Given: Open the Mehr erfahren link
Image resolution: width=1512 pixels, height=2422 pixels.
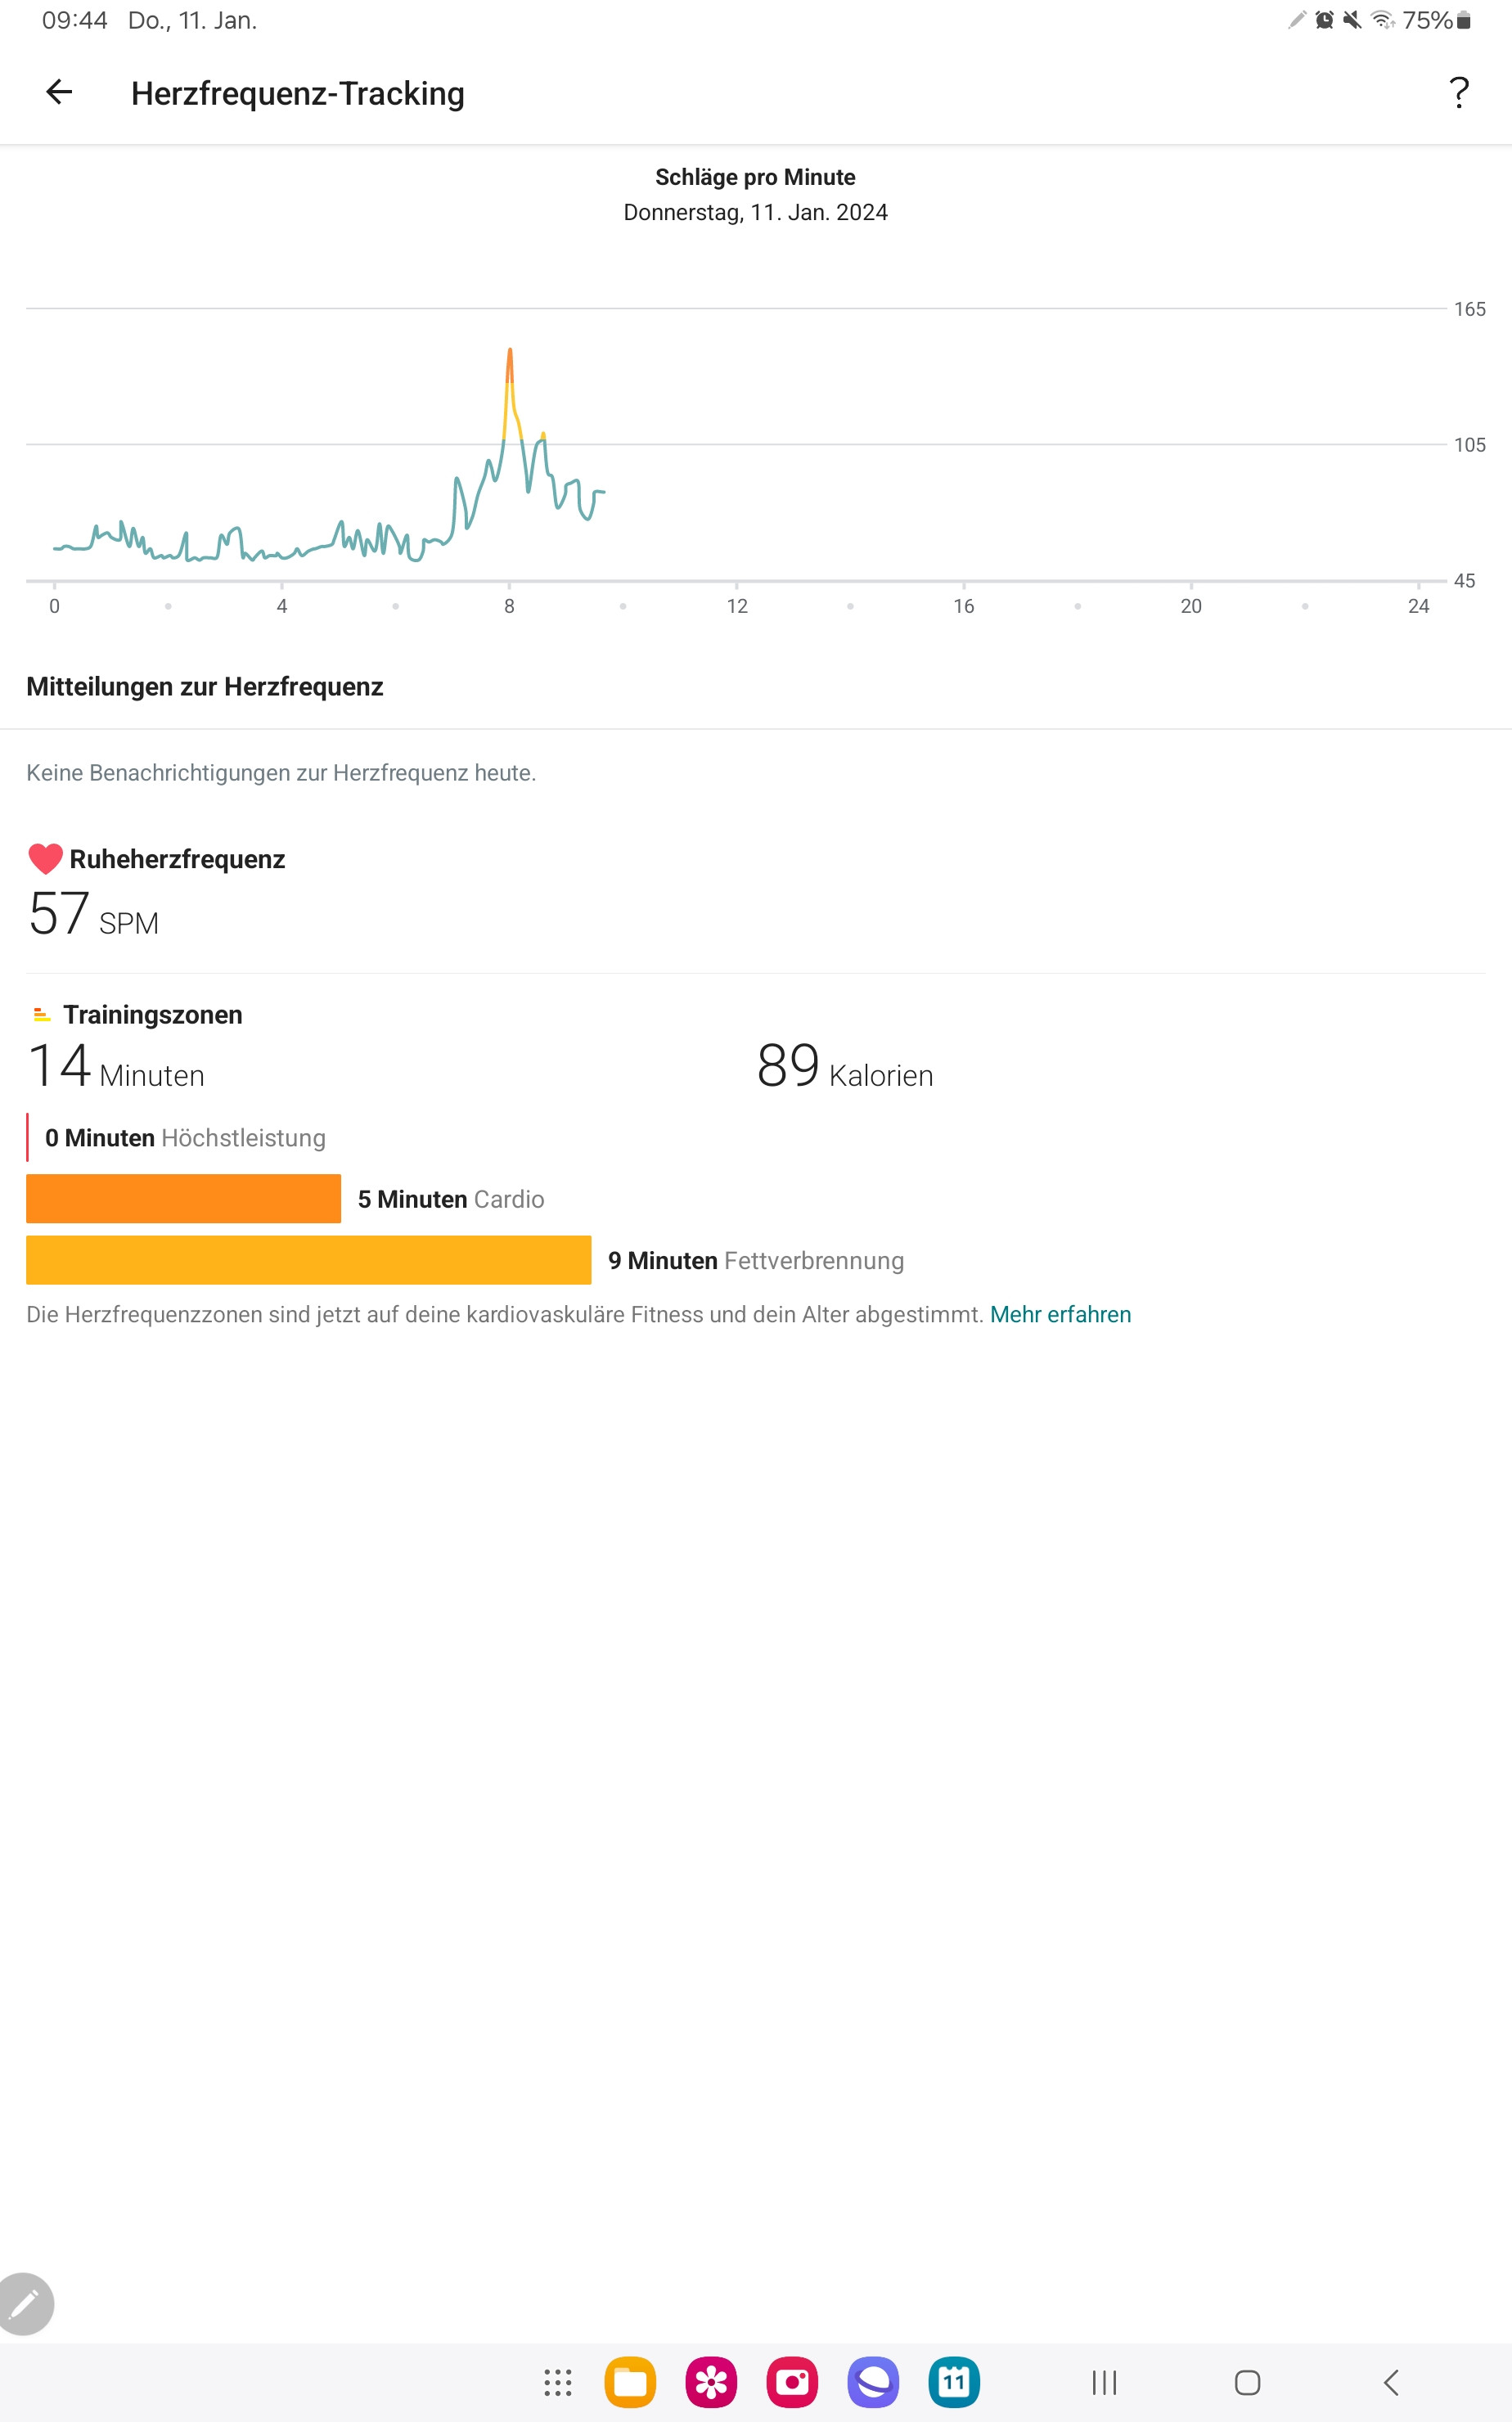Looking at the screenshot, I should pyautogui.click(x=1060, y=1314).
